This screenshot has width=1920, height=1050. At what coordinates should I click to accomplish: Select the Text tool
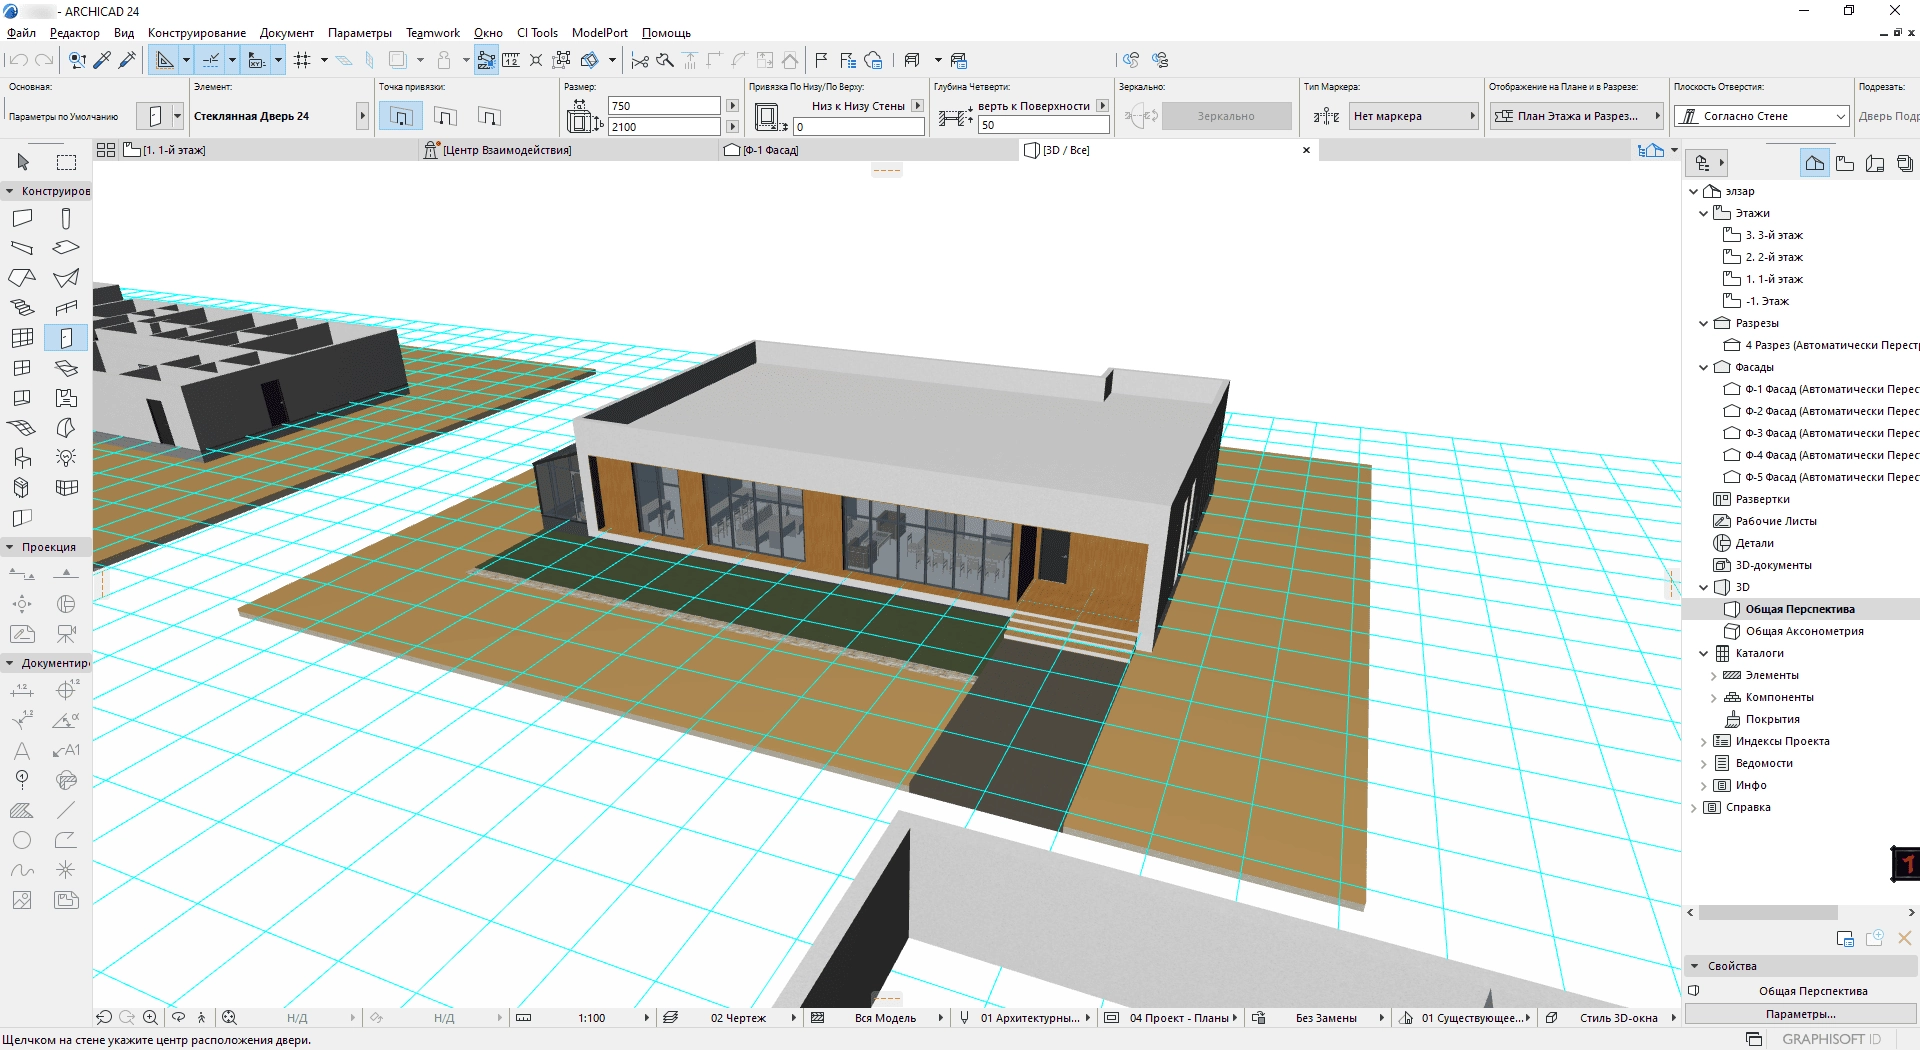22,750
